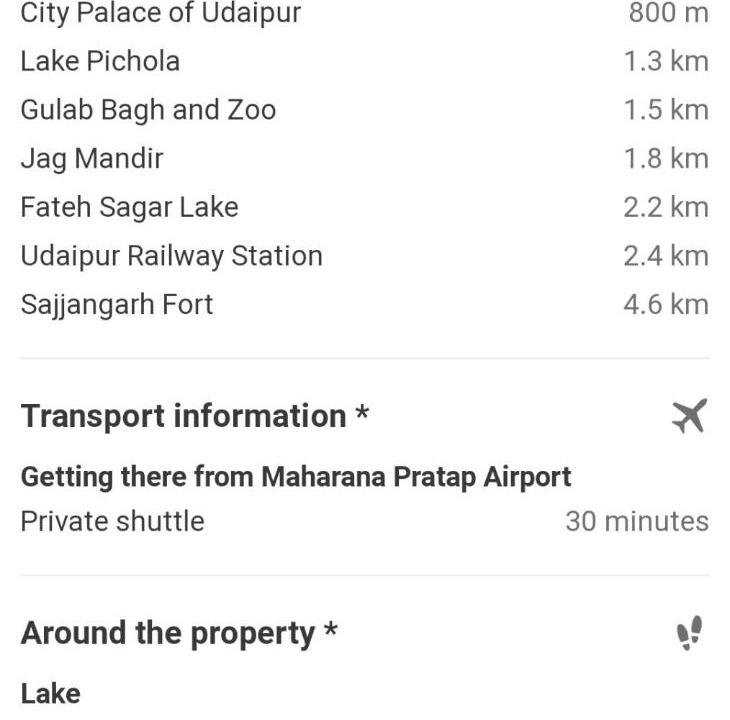The height and width of the screenshot is (720, 730).
Task: Tap the Private shuttle option
Action: click(x=112, y=521)
